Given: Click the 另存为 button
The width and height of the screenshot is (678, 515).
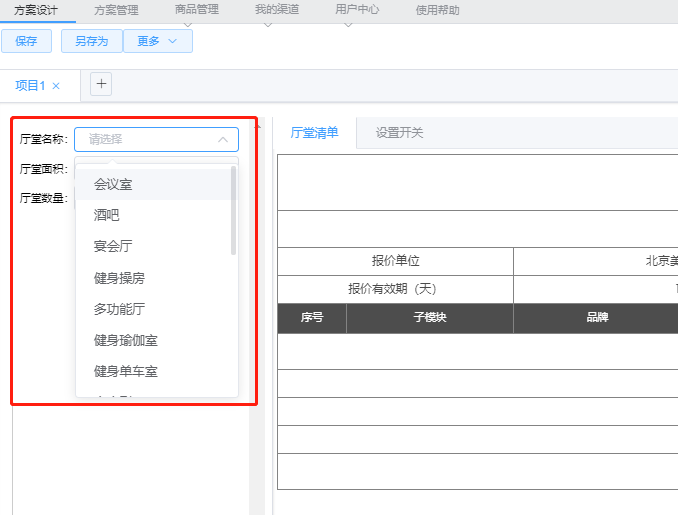Looking at the screenshot, I should point(92,41).
